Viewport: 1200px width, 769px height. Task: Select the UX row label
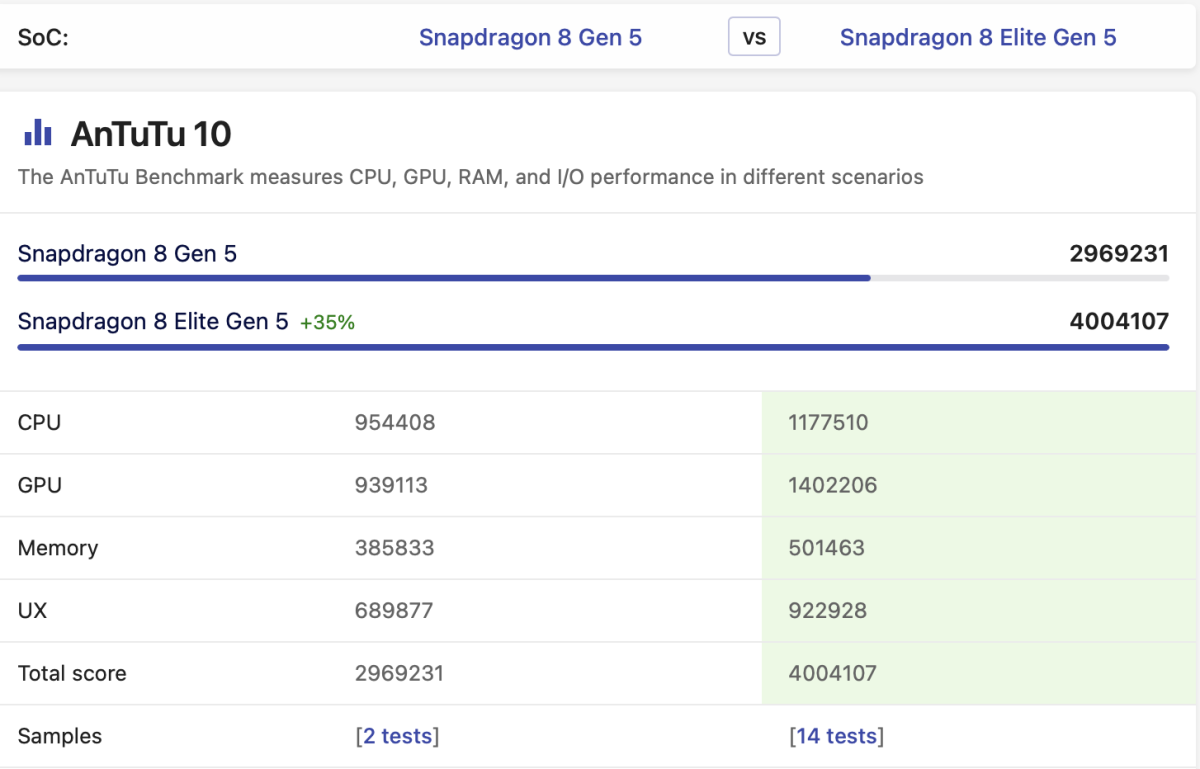pyautogui.click(x=32, y=610)
